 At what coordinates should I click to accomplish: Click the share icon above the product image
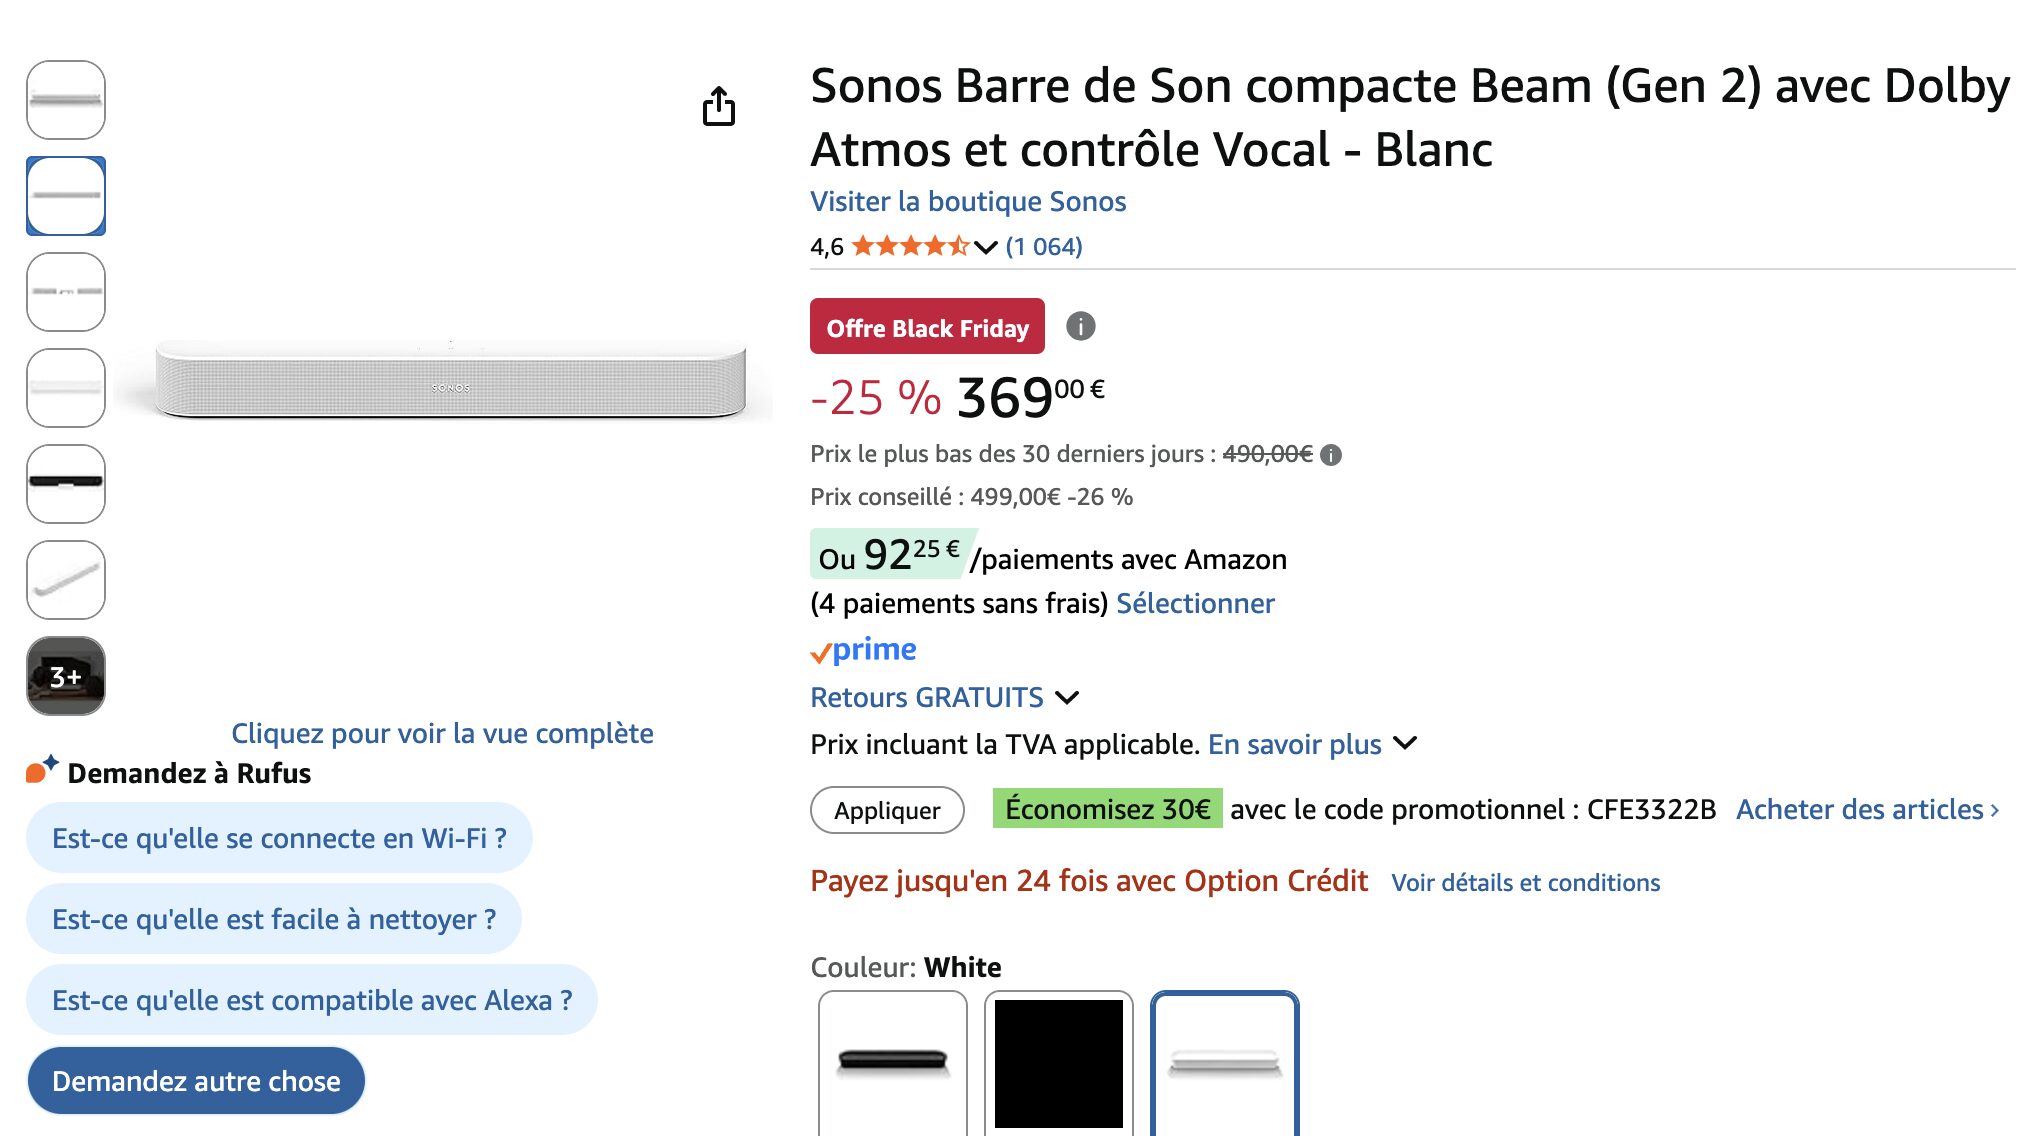tap(718, 106)
